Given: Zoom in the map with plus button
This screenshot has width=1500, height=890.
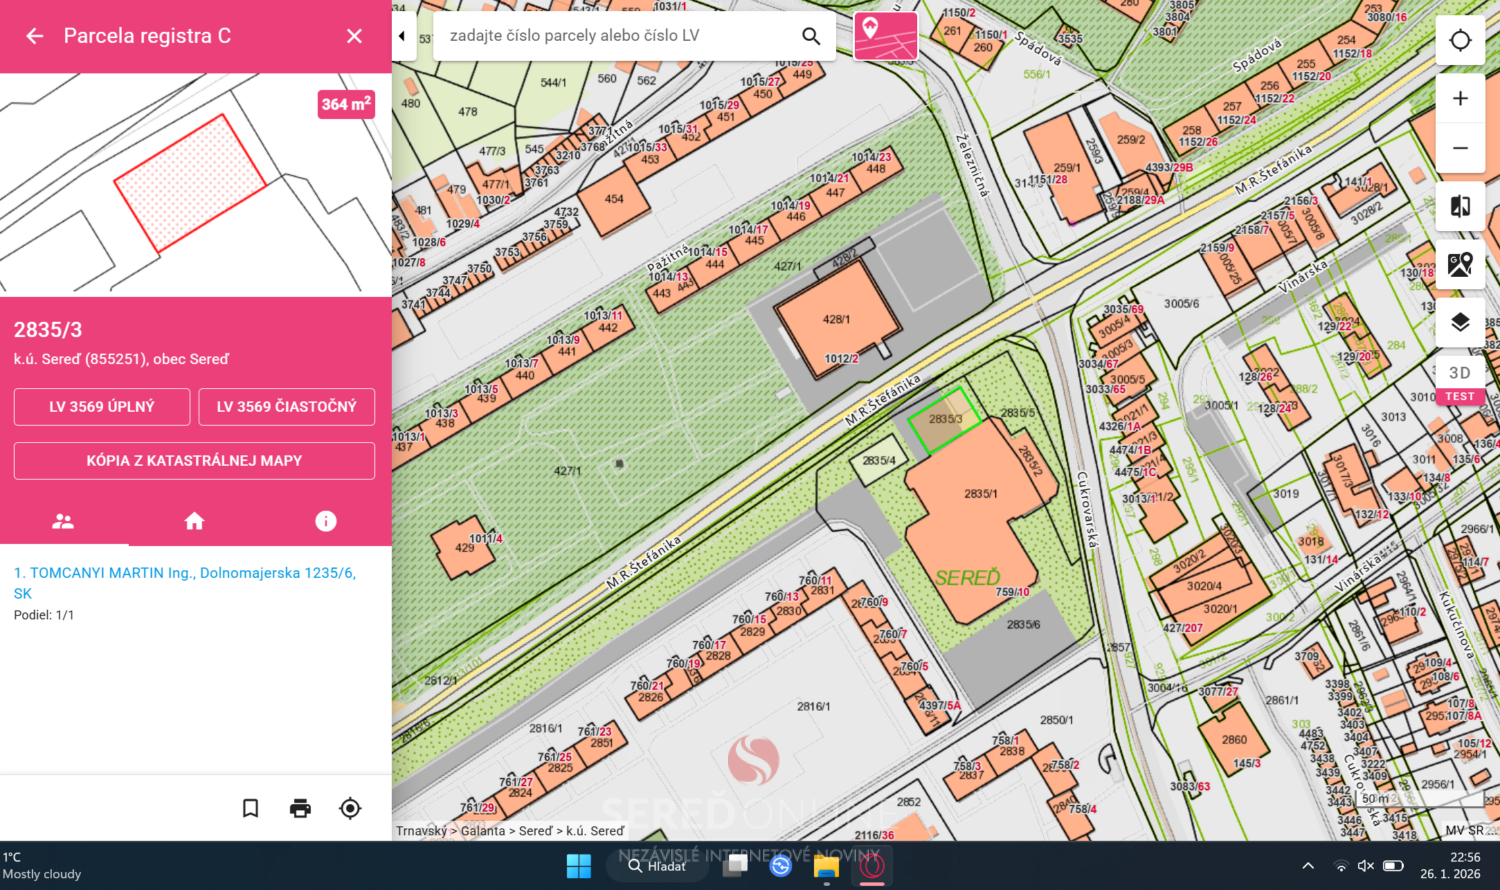Looking at the screenshot, I should (1460, 98).
